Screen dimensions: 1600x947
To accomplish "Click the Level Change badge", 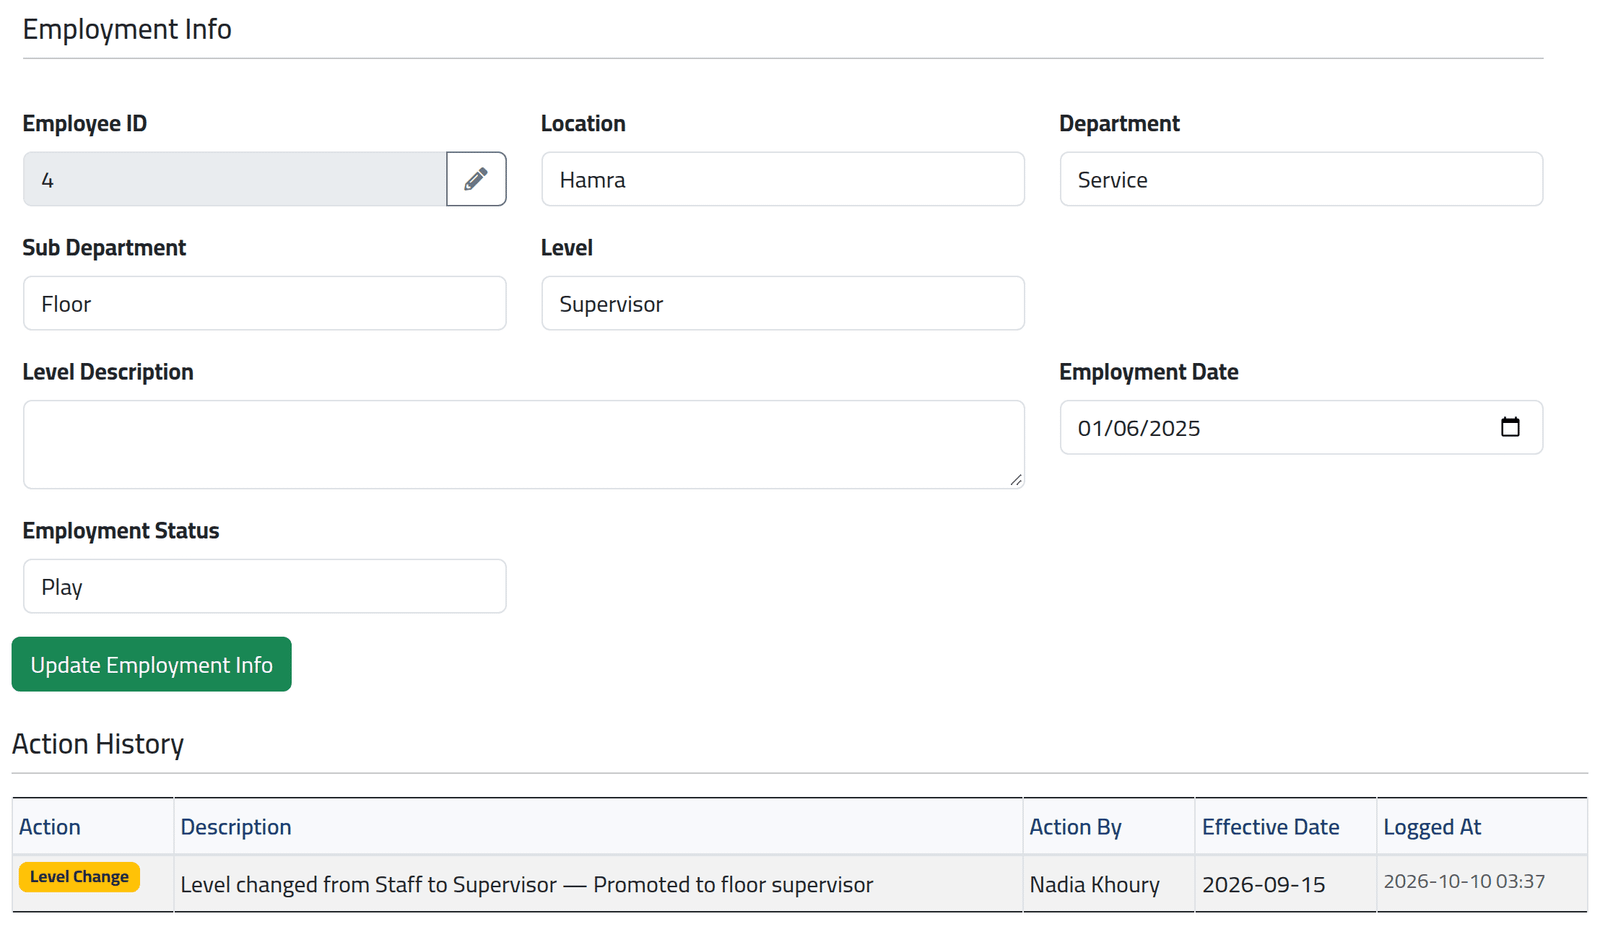I will (79, 877).
